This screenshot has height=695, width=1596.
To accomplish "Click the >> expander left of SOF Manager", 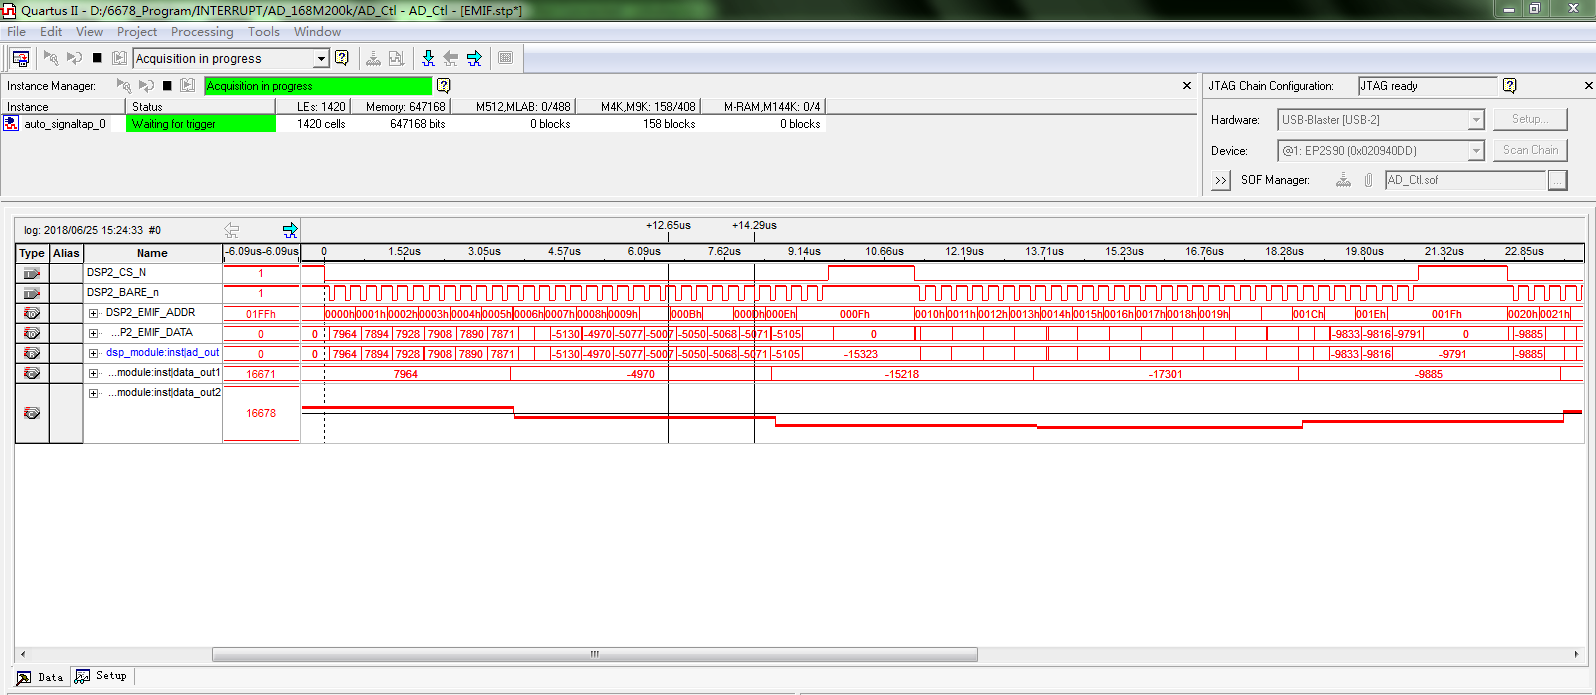I will point(1220,180).
